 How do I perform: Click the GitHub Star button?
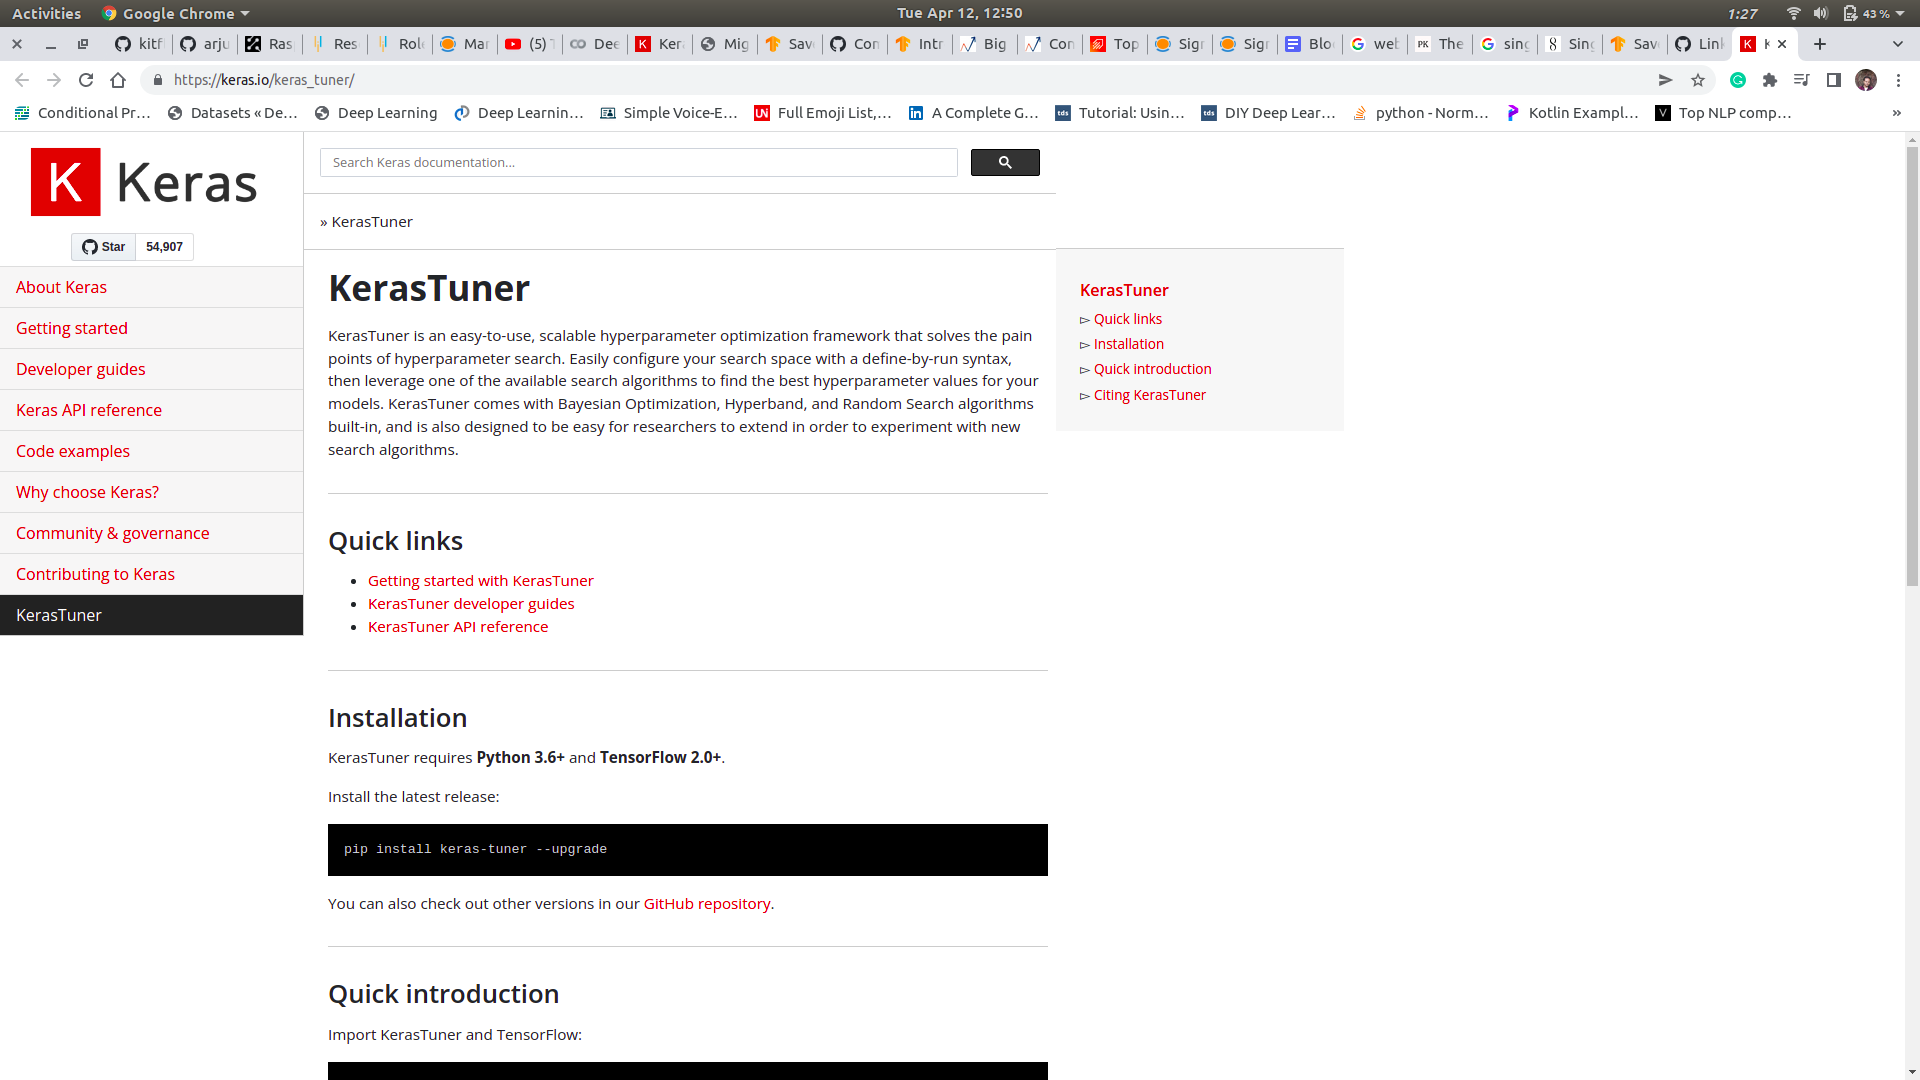pos(104,247)
